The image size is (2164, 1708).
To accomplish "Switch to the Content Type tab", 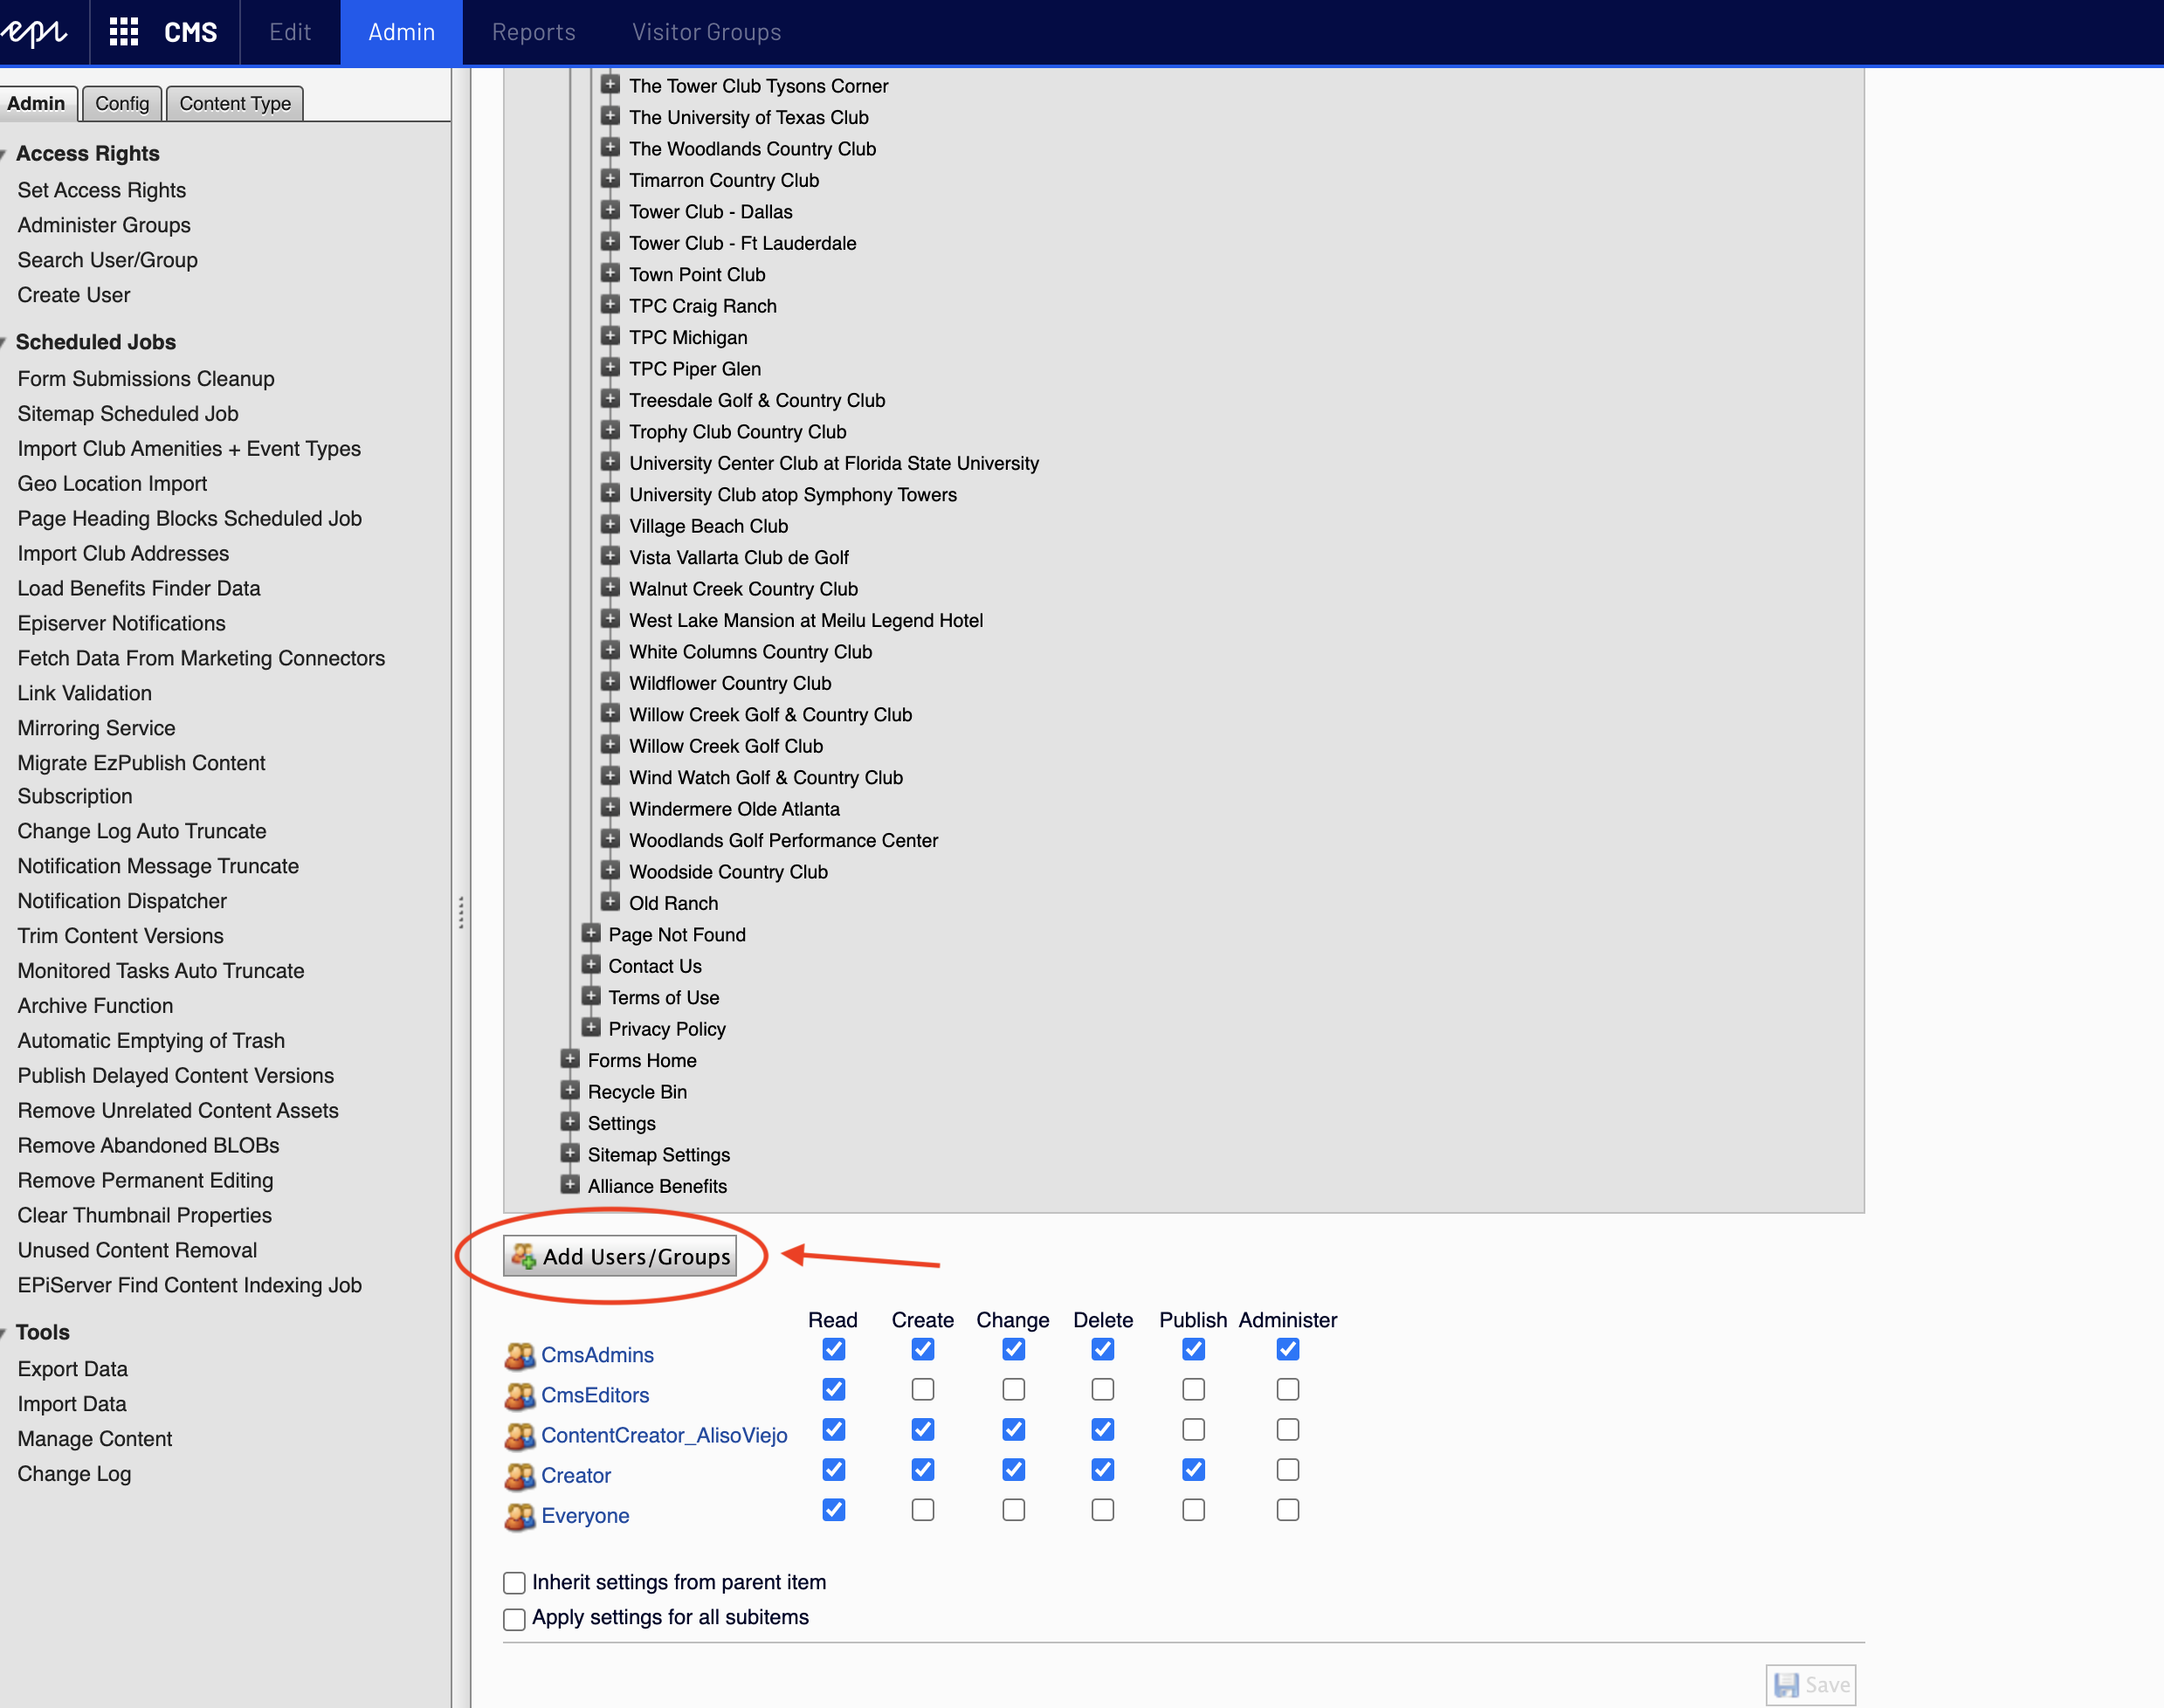I will point(235,103).
